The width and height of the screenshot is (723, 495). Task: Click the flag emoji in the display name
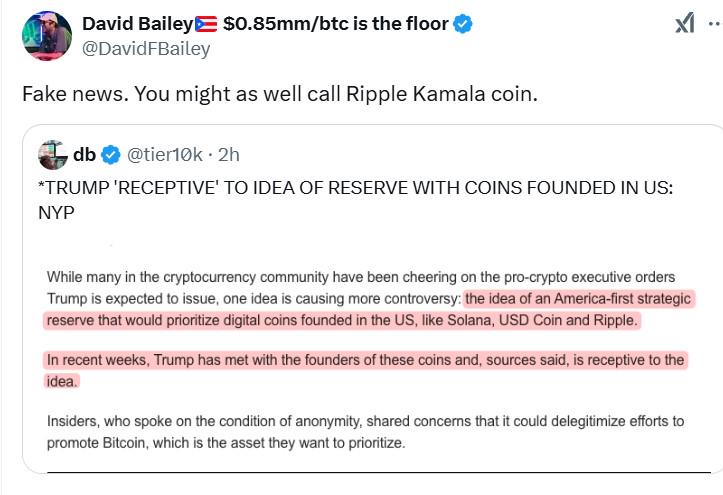[204, 23]
